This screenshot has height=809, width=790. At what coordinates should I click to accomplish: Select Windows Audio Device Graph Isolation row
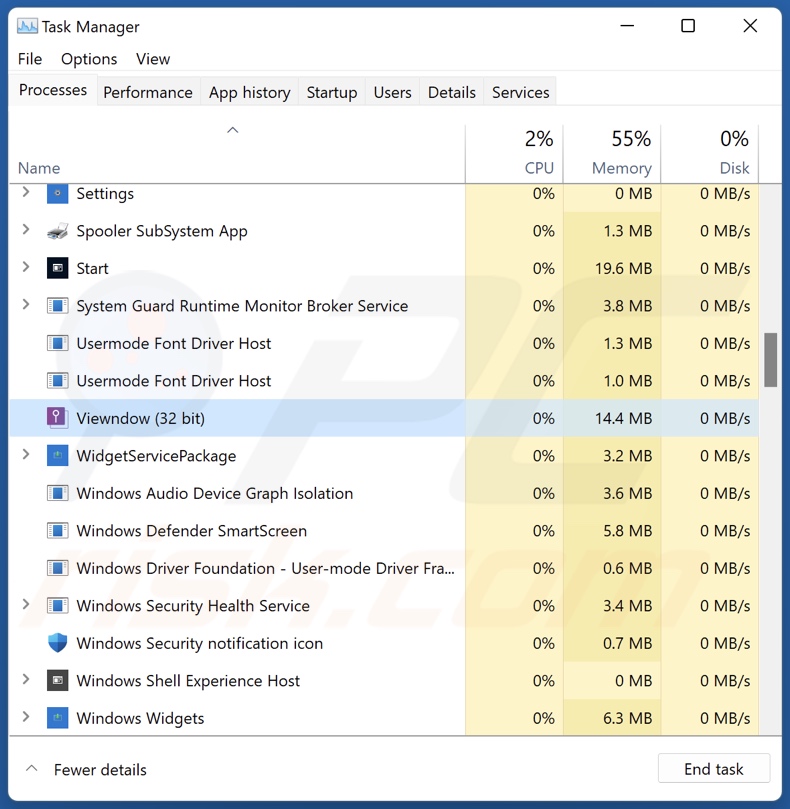(x=384, y=493)
